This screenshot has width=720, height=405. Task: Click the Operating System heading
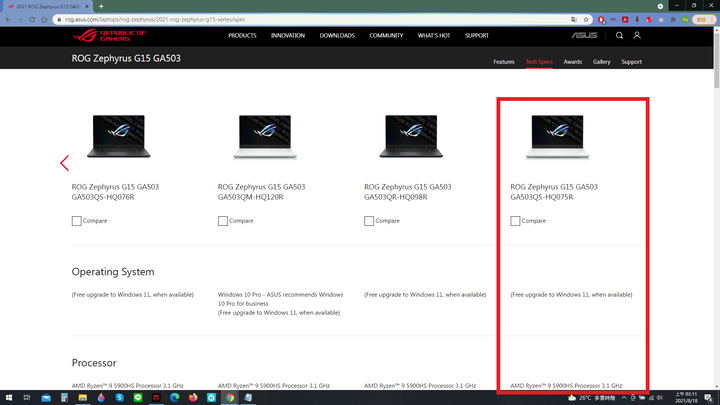pyautogui.click(x=113, y=272)
